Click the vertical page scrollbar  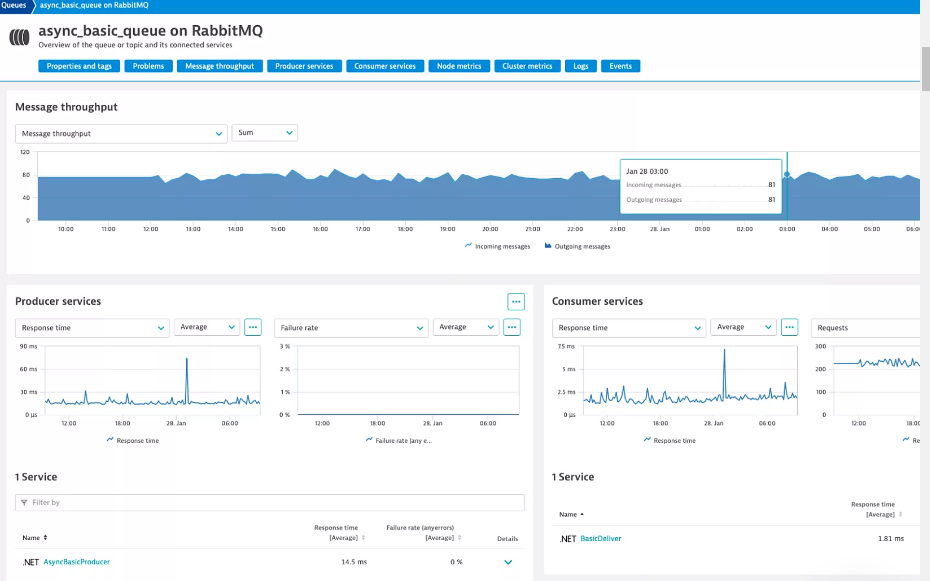pos(925,68)
